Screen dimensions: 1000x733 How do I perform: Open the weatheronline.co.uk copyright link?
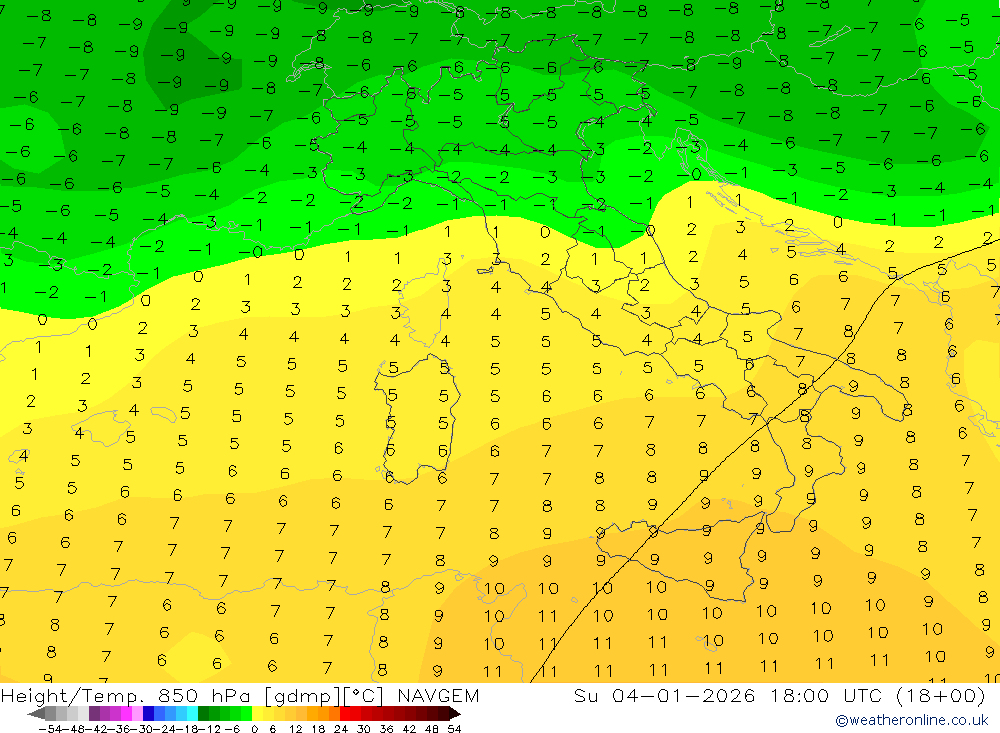click(x=912, y=720)
